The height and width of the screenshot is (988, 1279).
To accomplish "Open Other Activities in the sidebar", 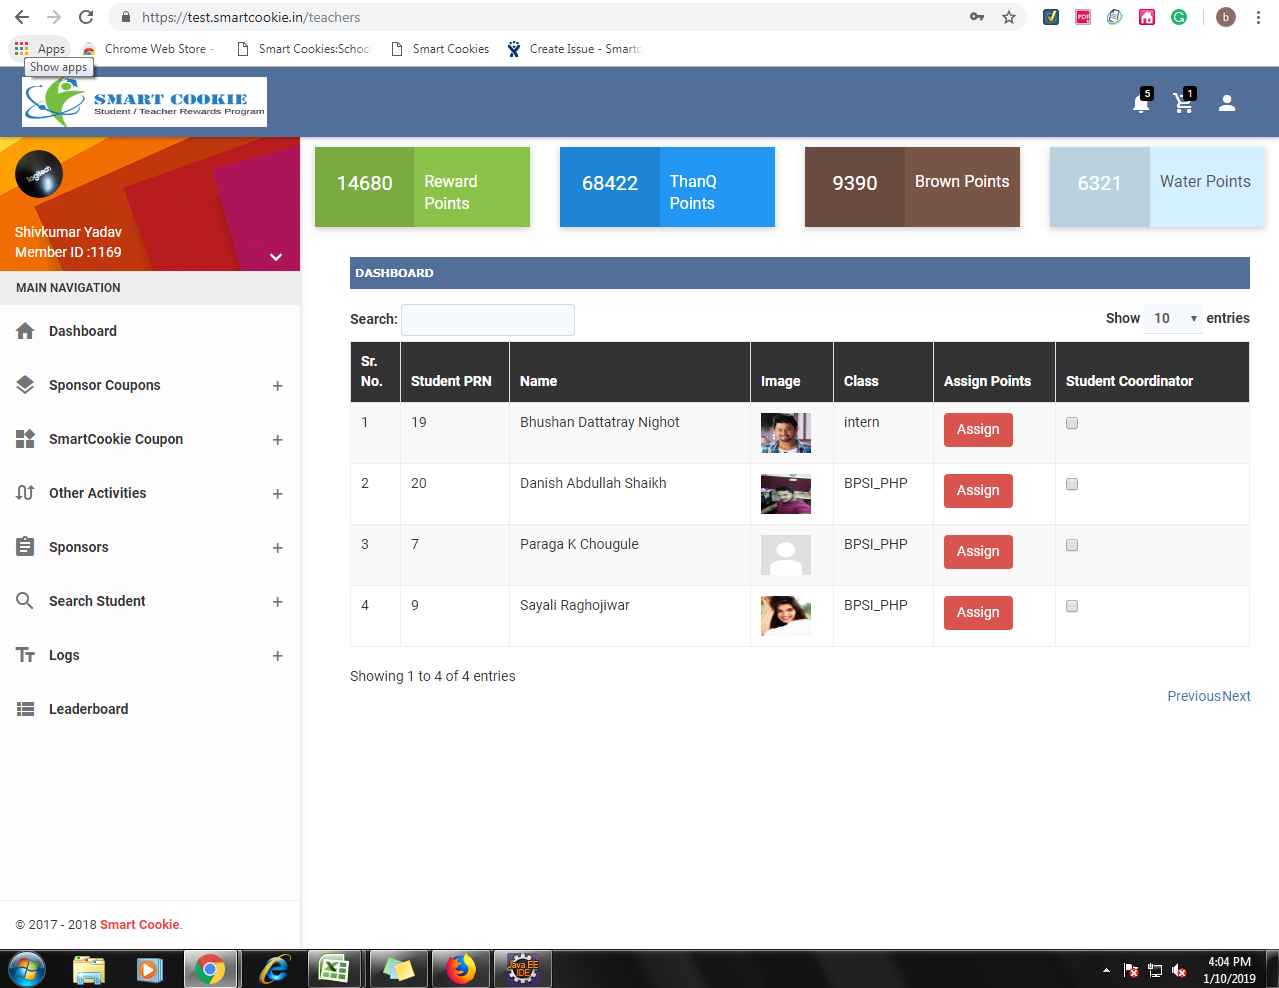I will (x=97, y=493).
